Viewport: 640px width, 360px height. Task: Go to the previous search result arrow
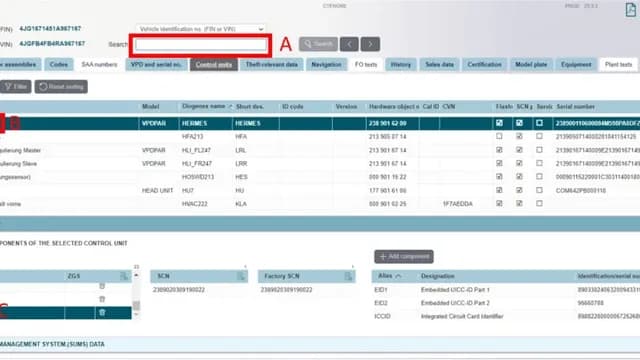click(349, 44)
